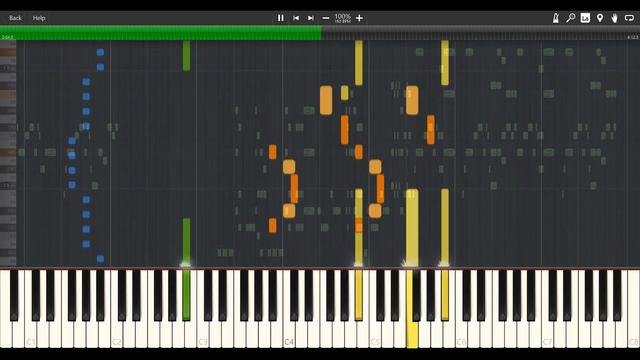Viewport: 640px width, 360px height.
Task: Skip back to previous section
Action: pyautogui.click(x=296, y=18)
